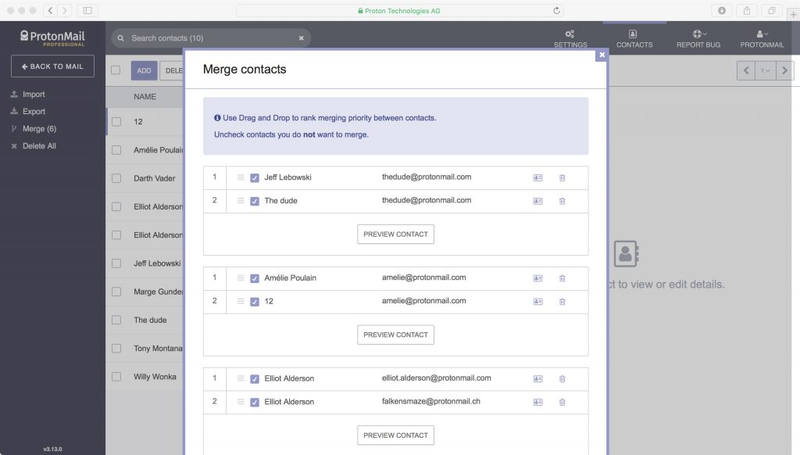Image resolution: width=800 pixels, height=455 pixels.
Task: Select Import in the sidebar
Action: 28,94
